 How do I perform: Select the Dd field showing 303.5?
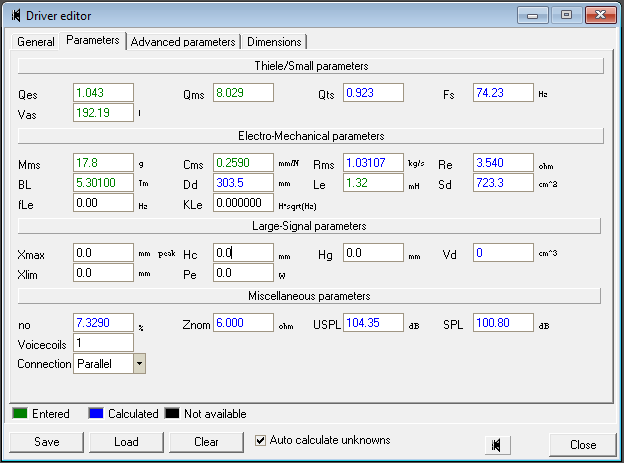pyautogui.click(x=244, y=183)
